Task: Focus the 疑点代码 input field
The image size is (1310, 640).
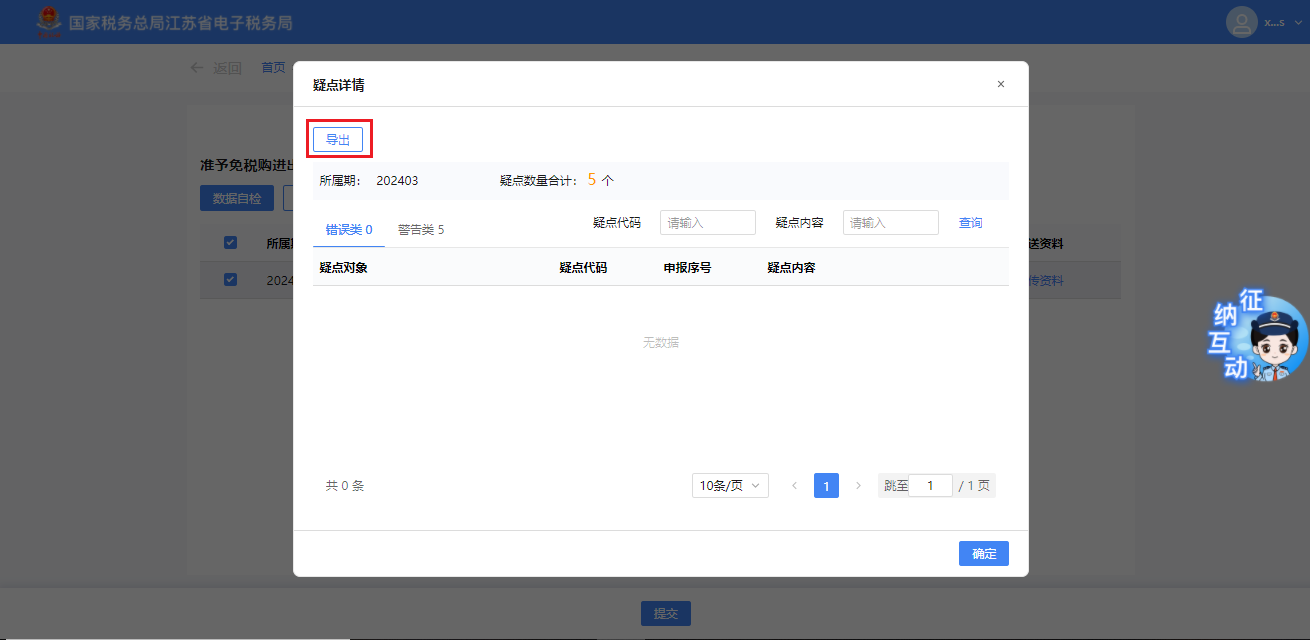Action: coord(707,223)
